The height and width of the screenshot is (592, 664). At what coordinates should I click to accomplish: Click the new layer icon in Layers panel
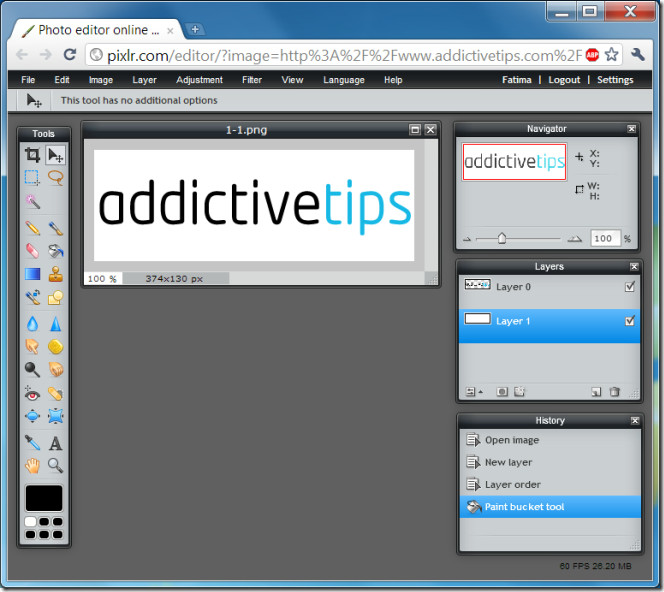pos(596,392)
